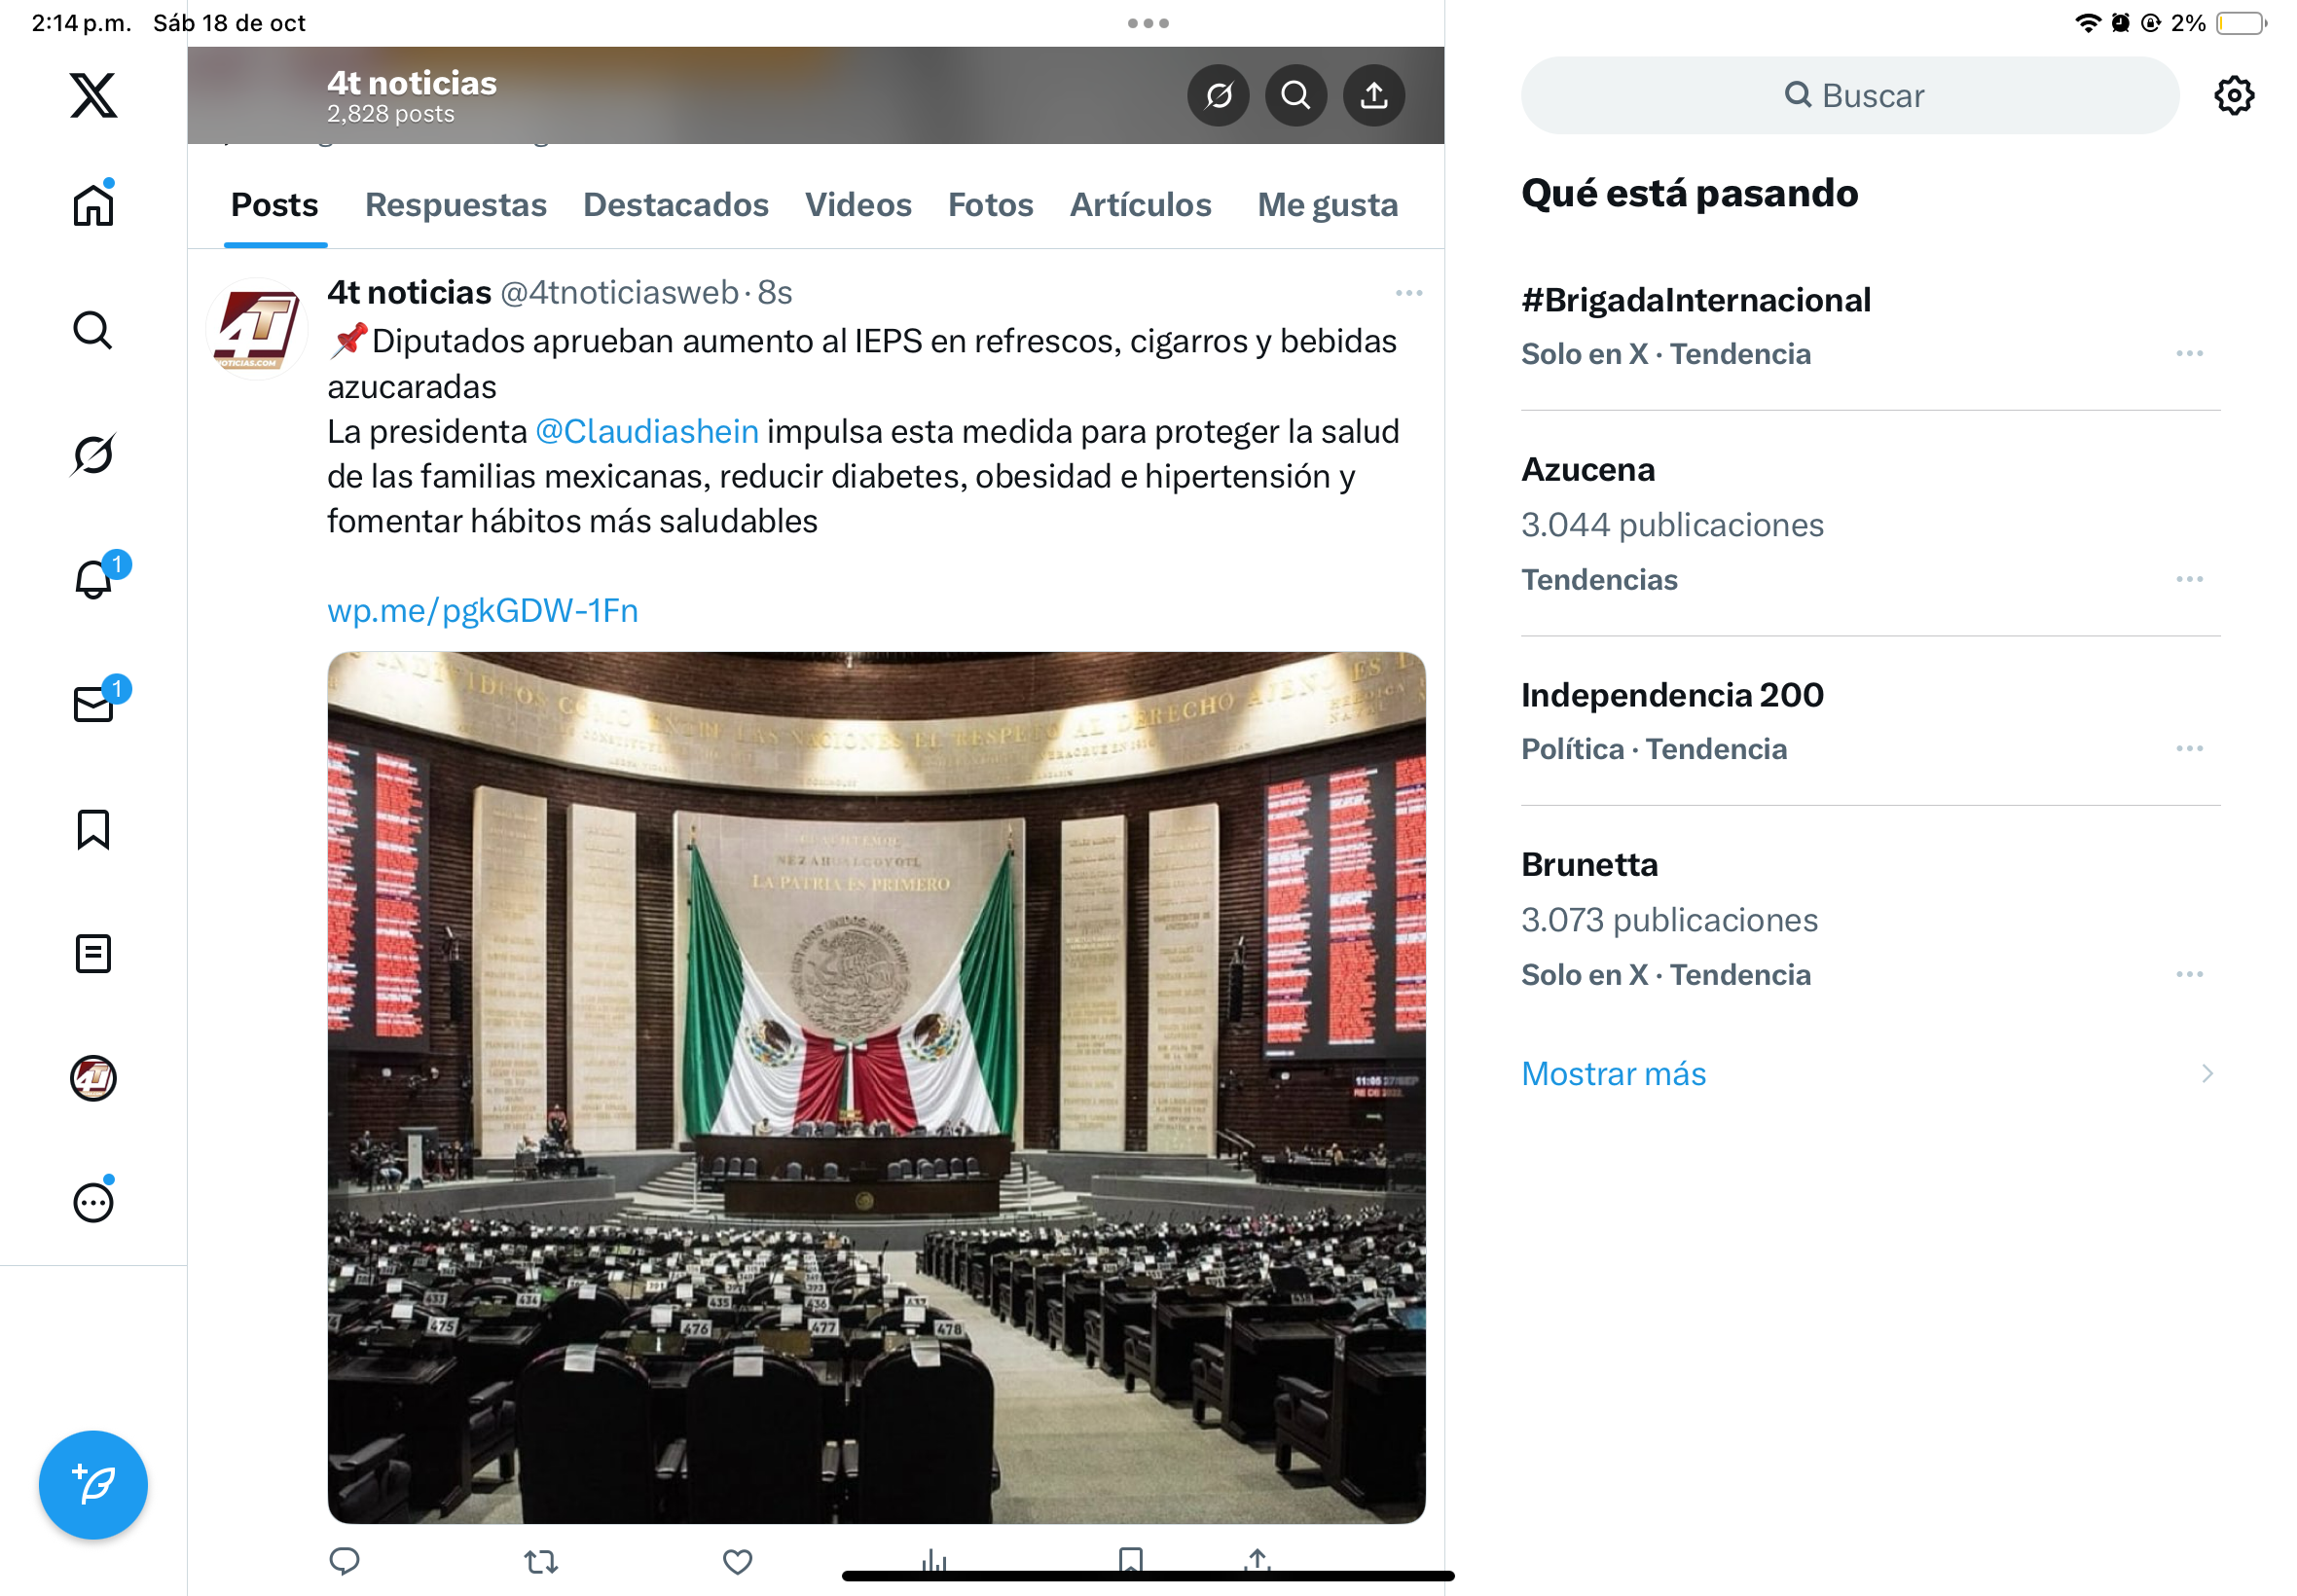Open the @Claudiashein mention
This screenshot has height=1596, width=2297.
pos(646,431)
